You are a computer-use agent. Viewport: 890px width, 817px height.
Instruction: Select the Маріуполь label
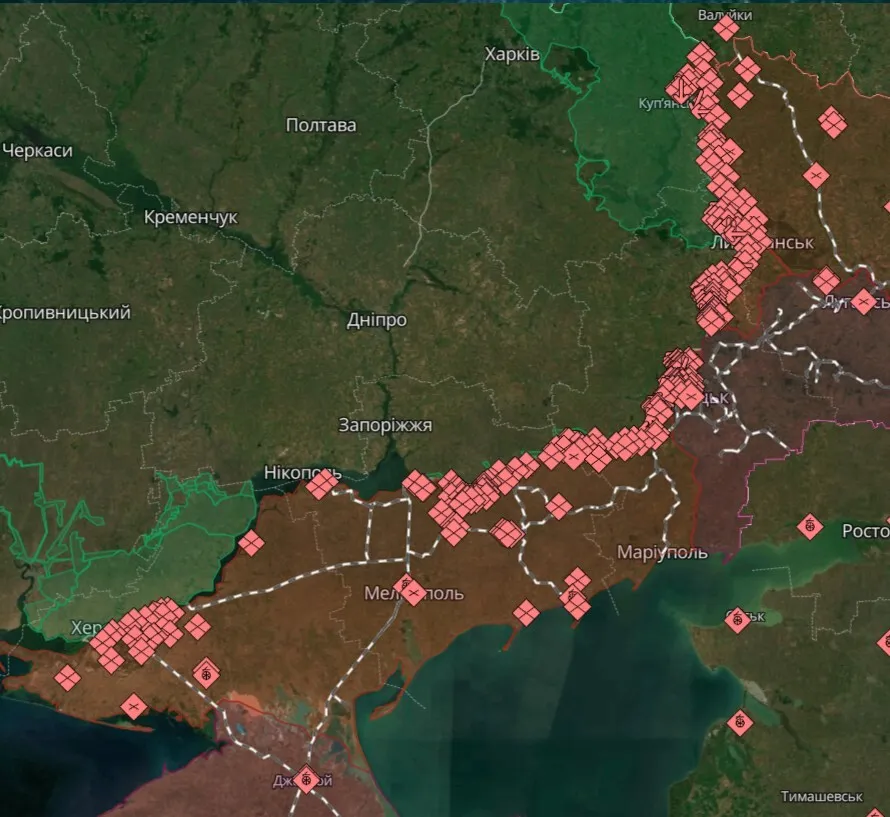(x=663, y=551)
